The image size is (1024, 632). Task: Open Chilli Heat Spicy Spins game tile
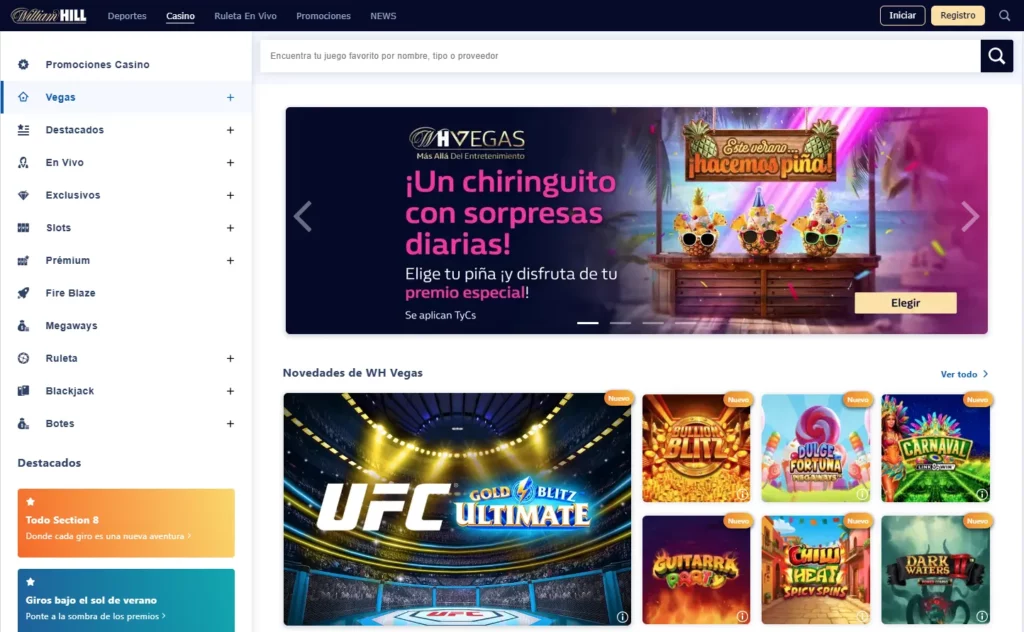(x=816, y=570)
